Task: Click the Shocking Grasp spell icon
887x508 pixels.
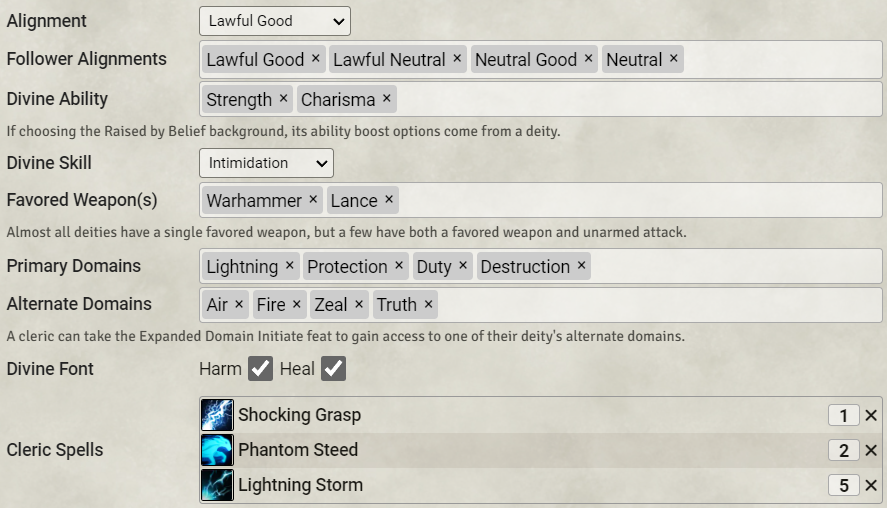Action: [x=217, y=415]
